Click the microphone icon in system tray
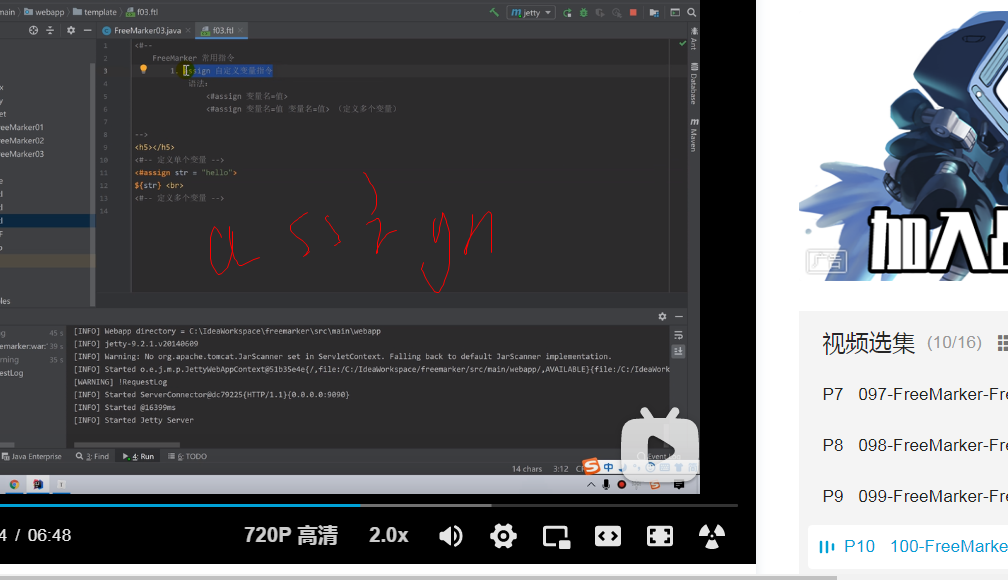 (606, 485)
